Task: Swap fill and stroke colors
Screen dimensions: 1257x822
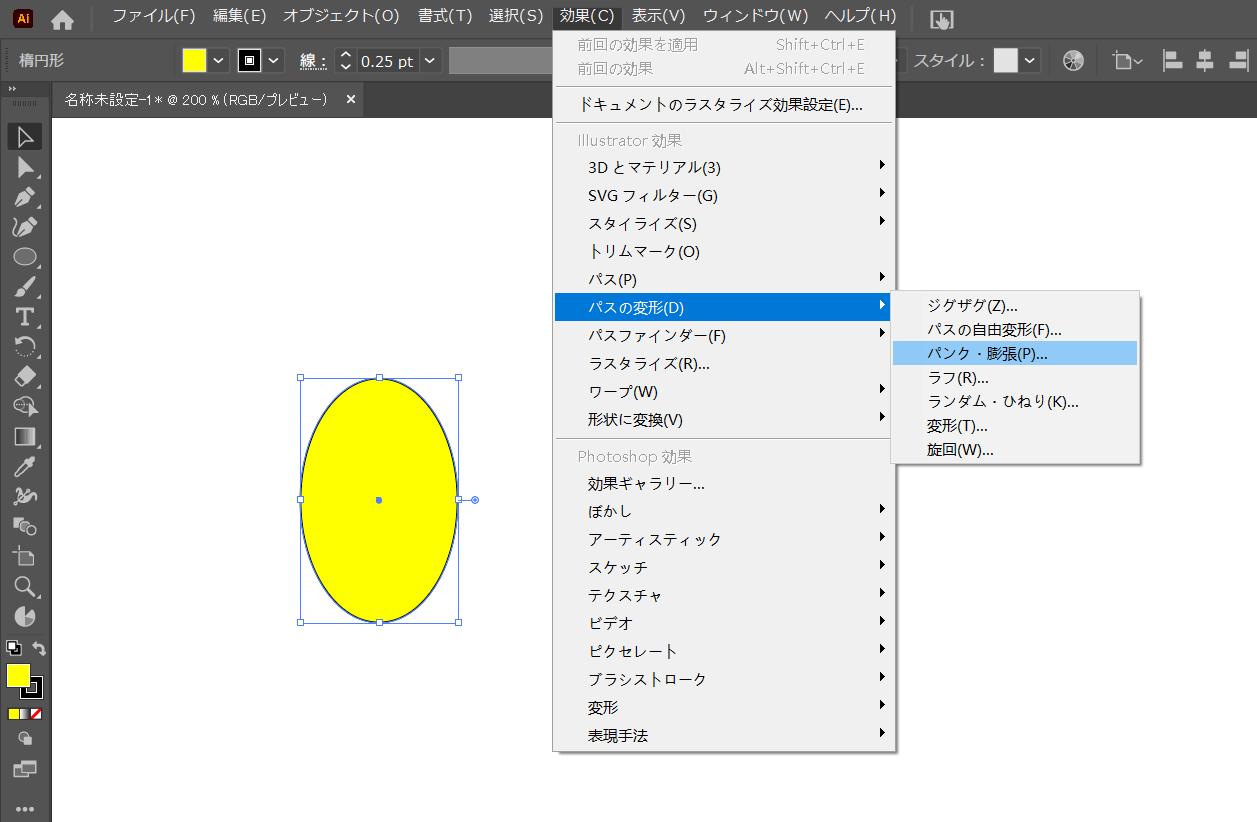Action: (39, 649)
